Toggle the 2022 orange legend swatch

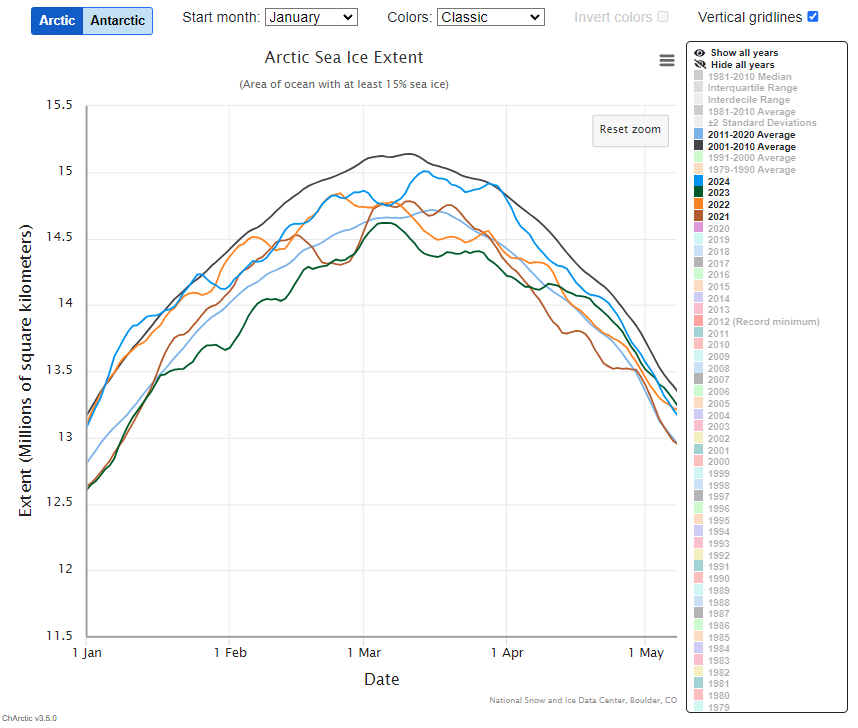(x=698, y=205)
